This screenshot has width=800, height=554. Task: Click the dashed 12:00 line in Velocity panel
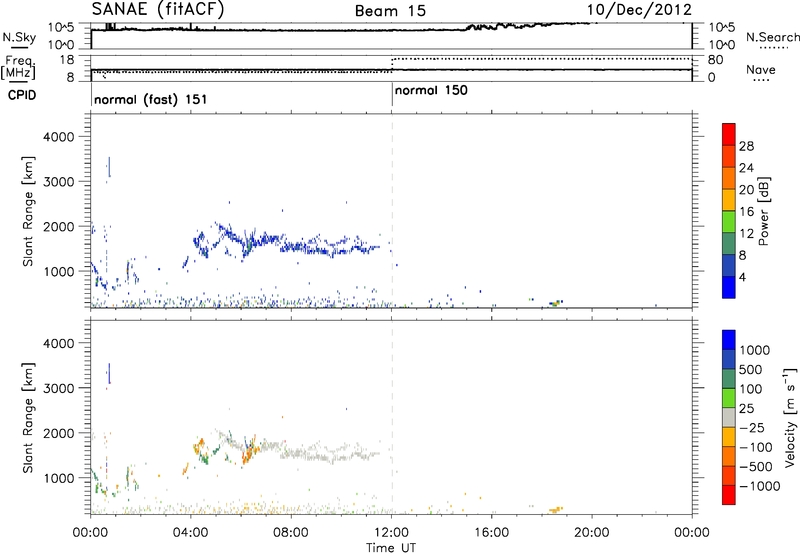[392, 417]
